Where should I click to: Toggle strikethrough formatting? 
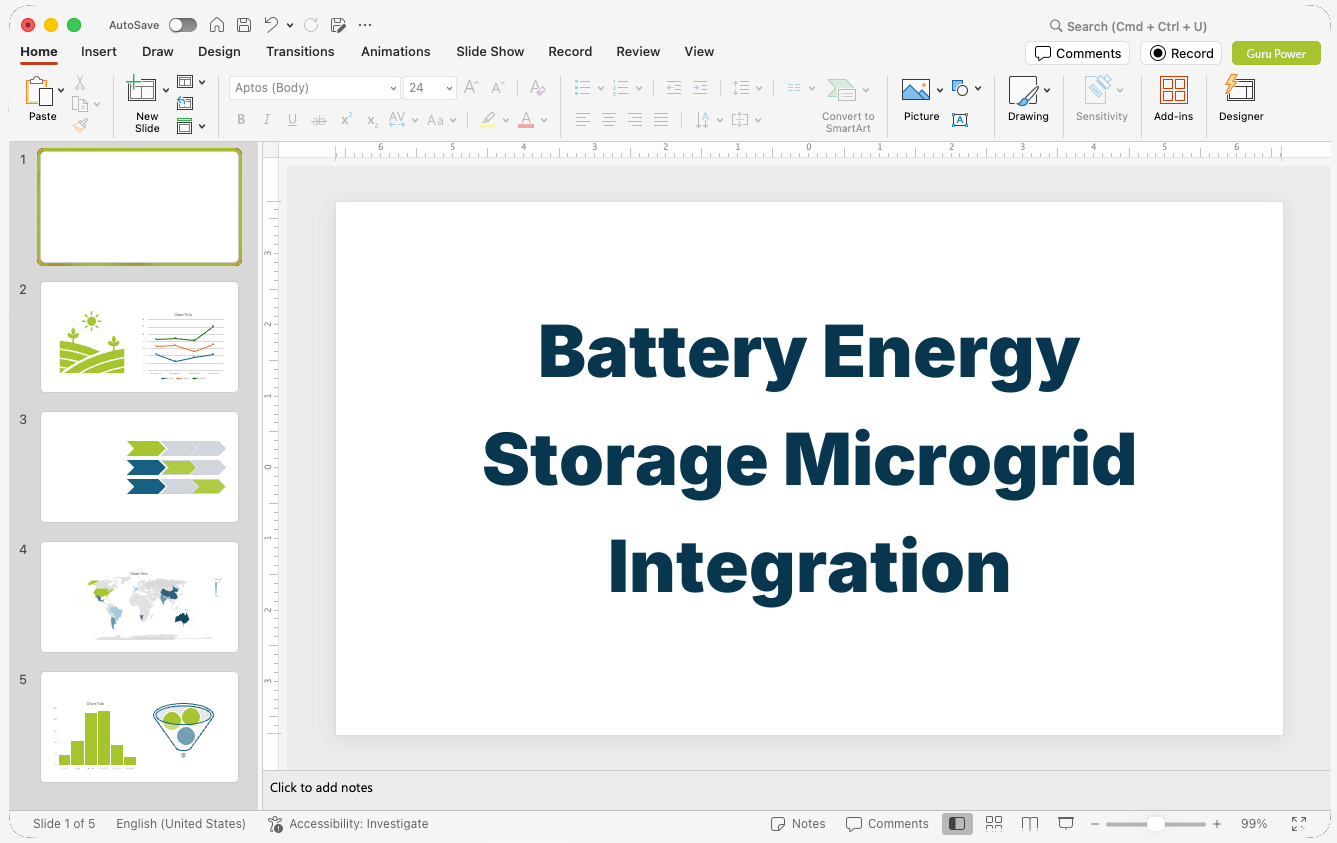click(x=319, y=120)
